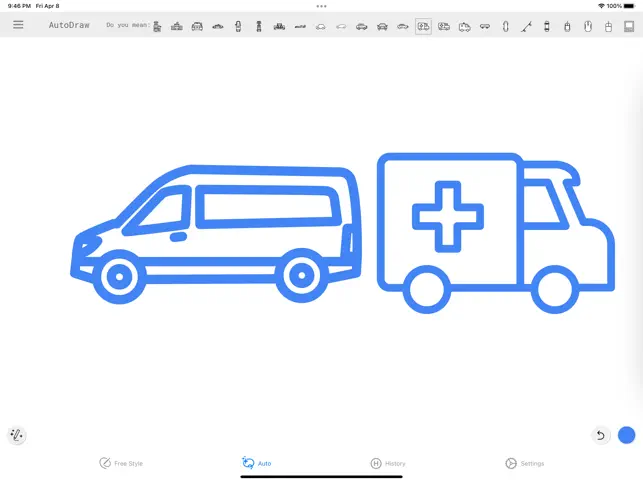Tap the battery indicator
The width and height of the screenshot is (643, 482).
(x=629, y=6)
